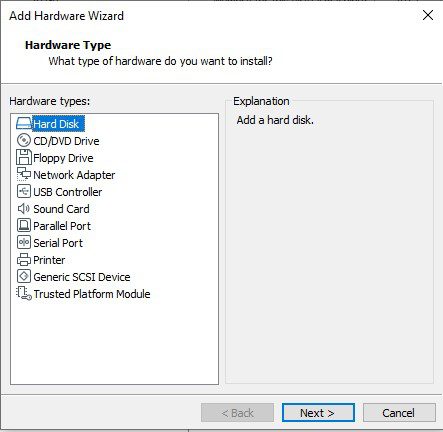Click the USB Controller icon

pos(24,192)
